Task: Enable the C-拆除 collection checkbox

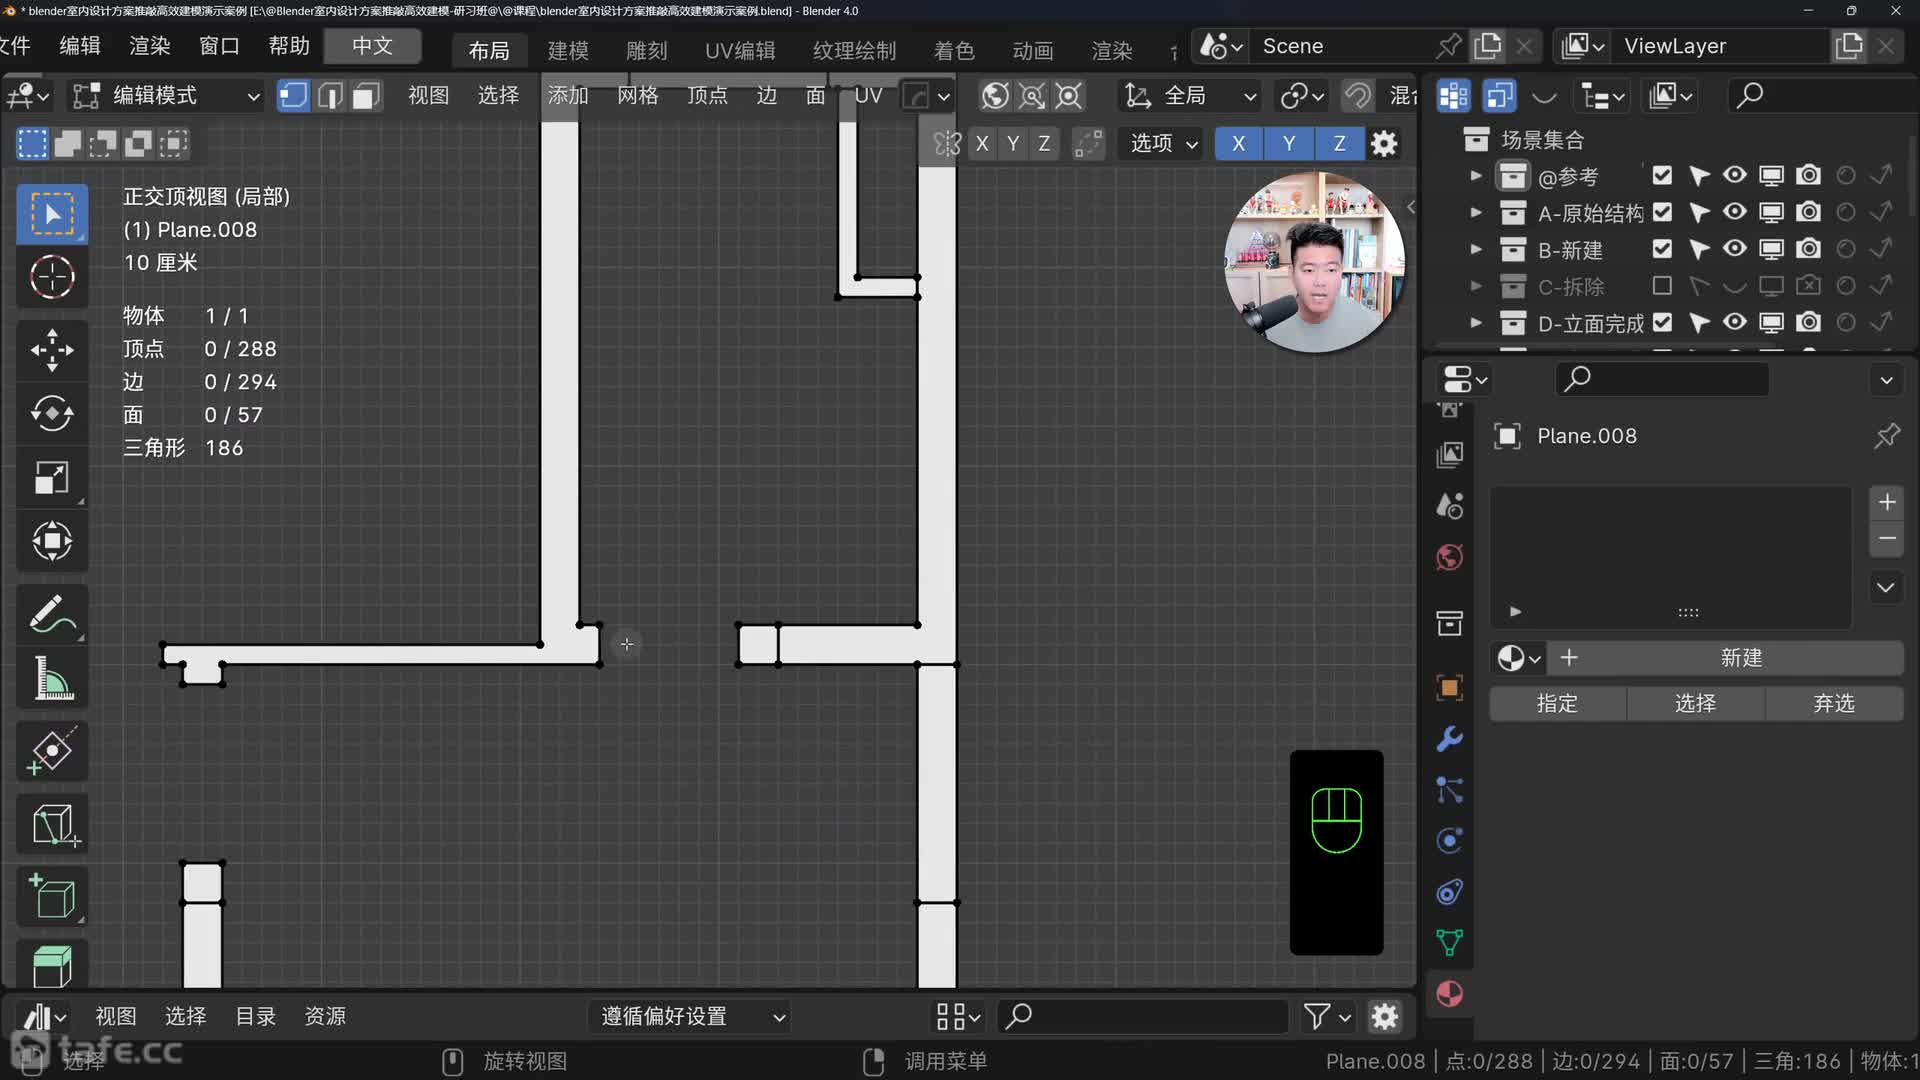Action: (x=1662, y=286)
